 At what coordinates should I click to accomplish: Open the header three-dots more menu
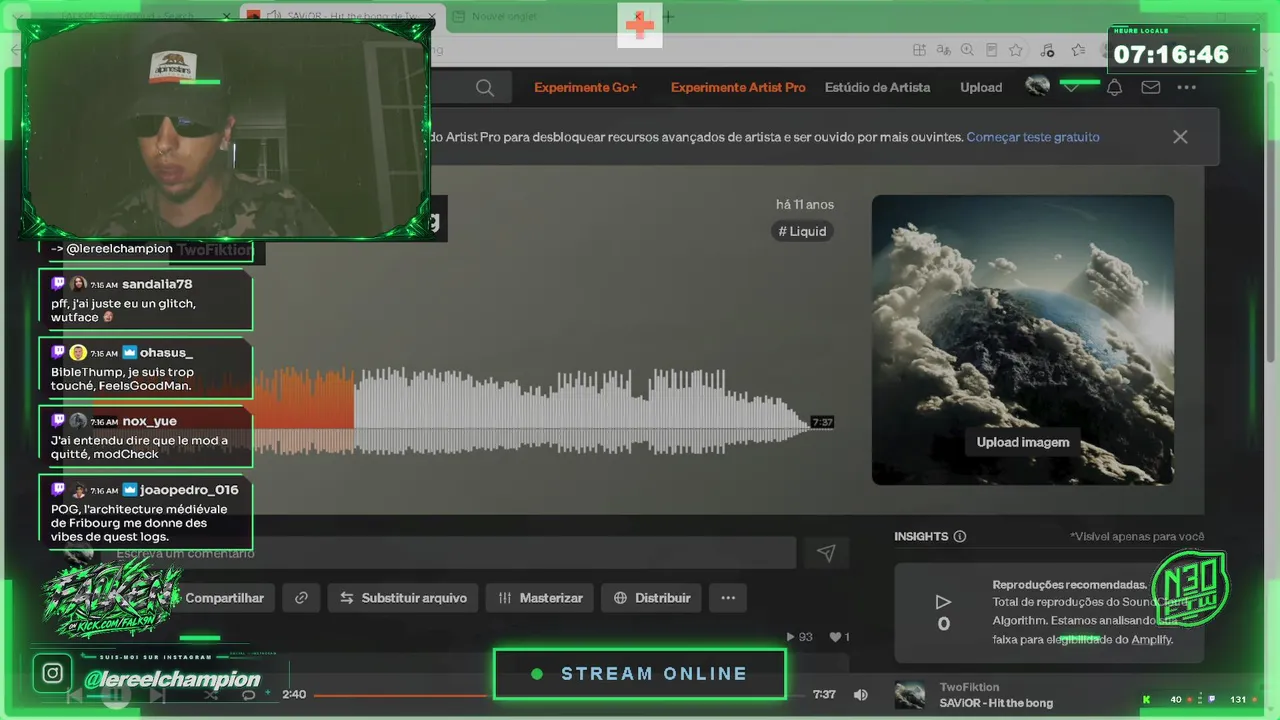(1187, 87)
